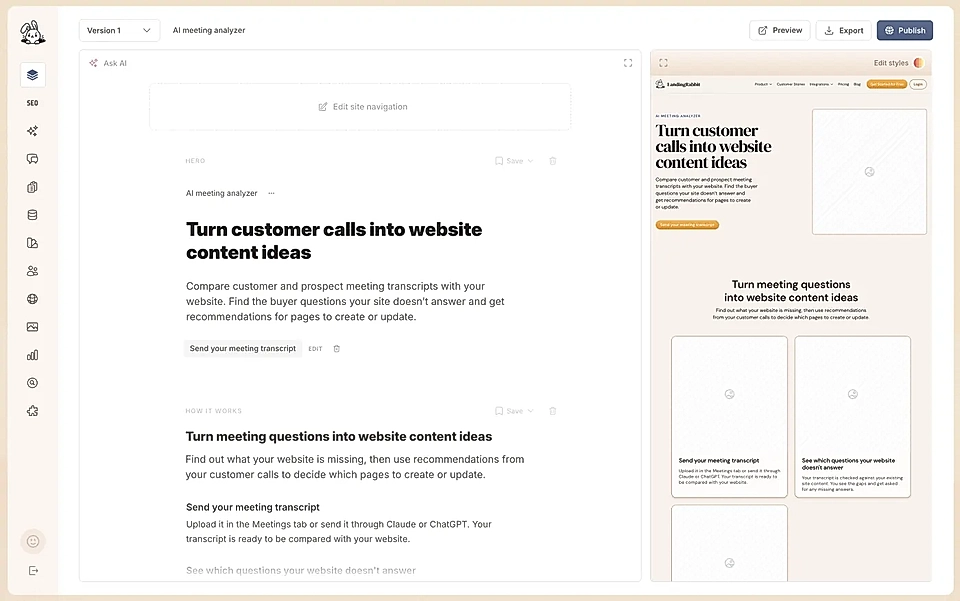Click the AI meeting analyzer page title in header

click(209, 31)
